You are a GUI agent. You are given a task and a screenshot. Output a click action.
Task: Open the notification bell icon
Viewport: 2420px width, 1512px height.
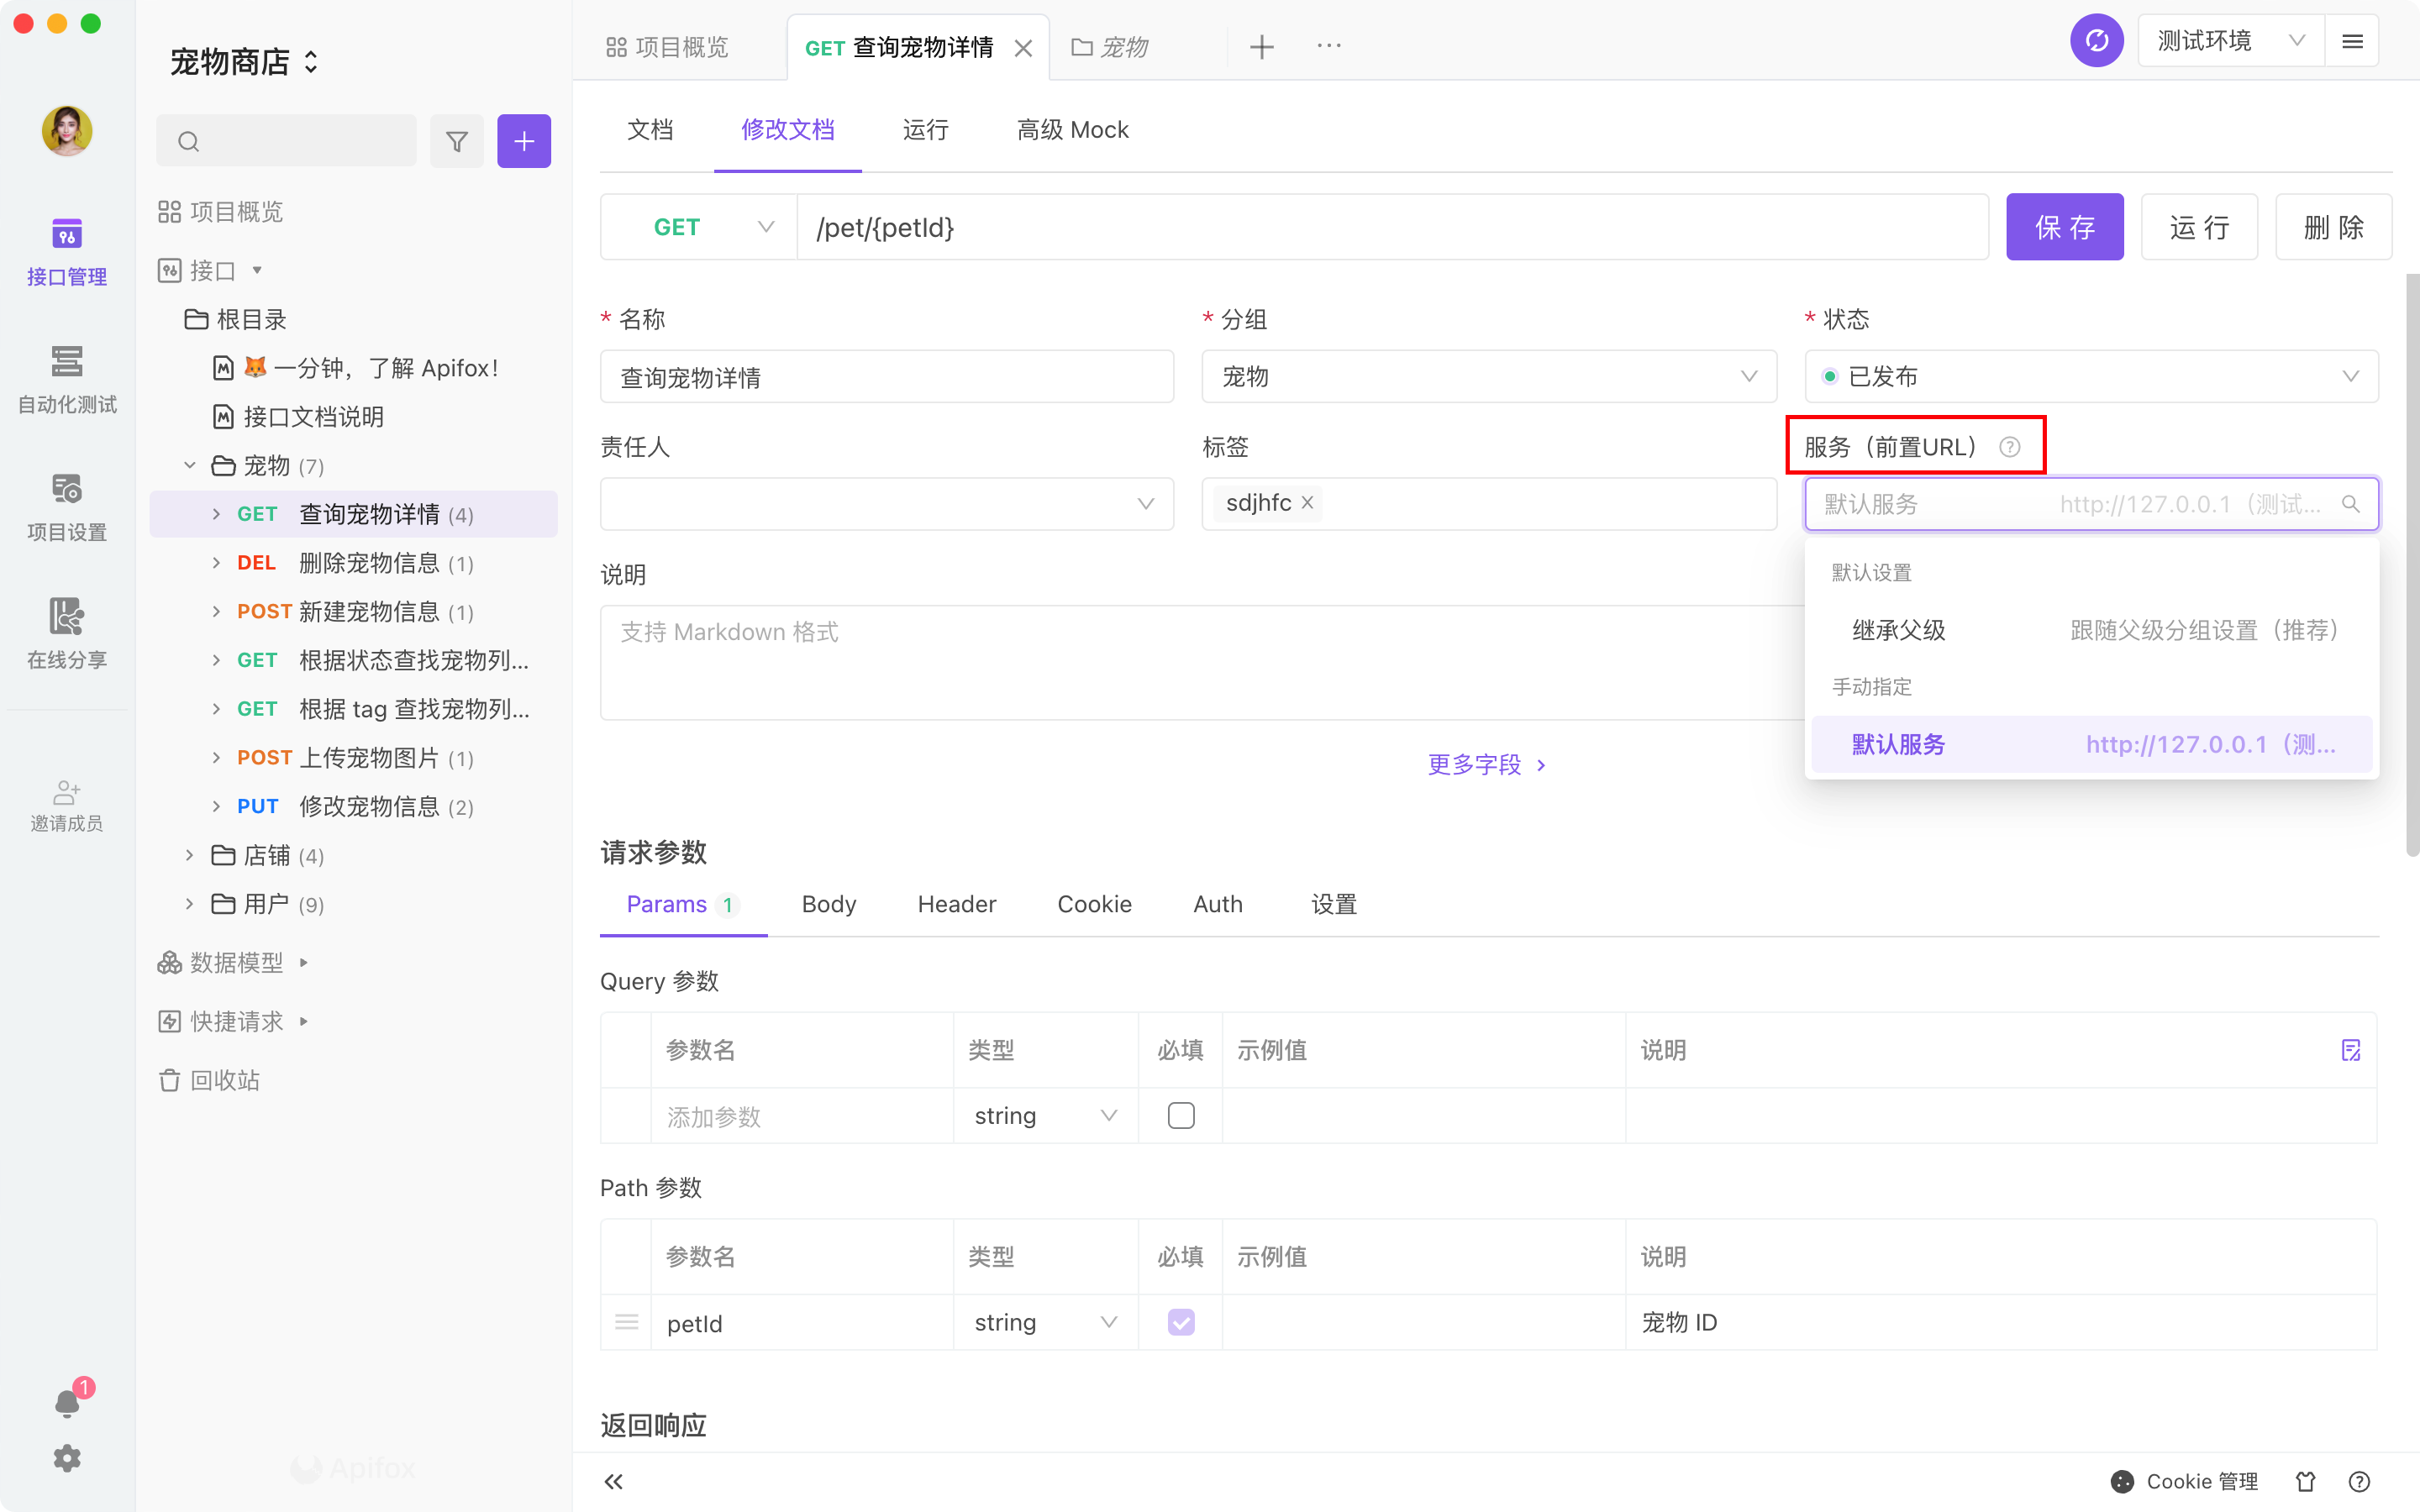(x=67, y=1403)
